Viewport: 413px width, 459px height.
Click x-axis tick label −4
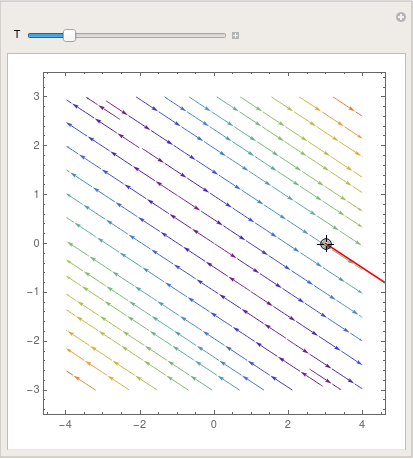pos(65,424)
